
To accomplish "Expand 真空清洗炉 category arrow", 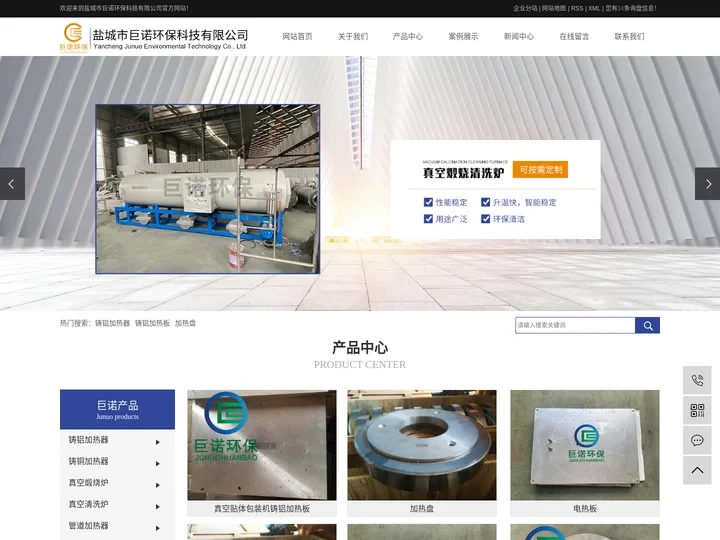I will point(158,506).
